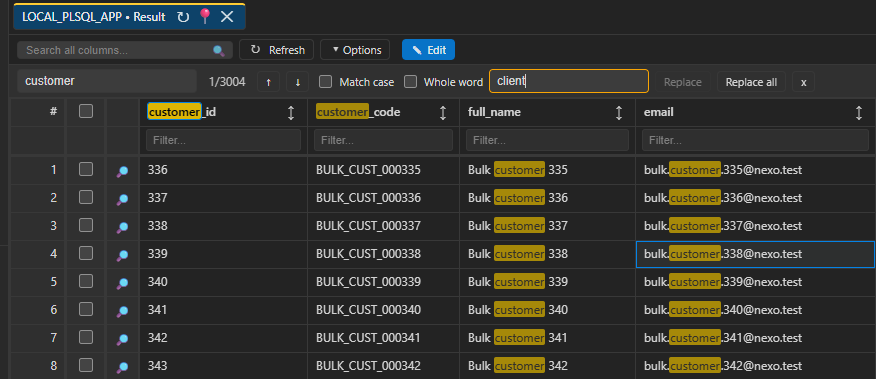This screenshot has width=876, height=379.
Task: Select the cell Bulk customer 340
Action: [548, 310]
